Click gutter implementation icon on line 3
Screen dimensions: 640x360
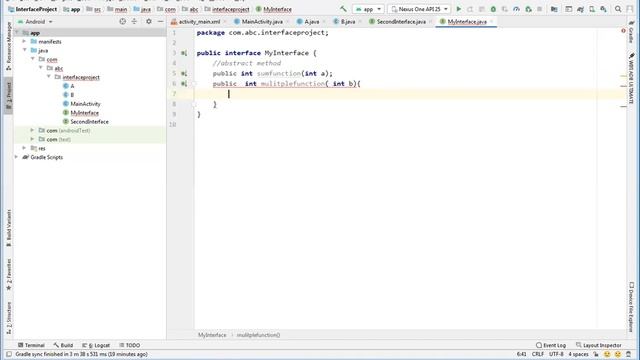[184, 53]
